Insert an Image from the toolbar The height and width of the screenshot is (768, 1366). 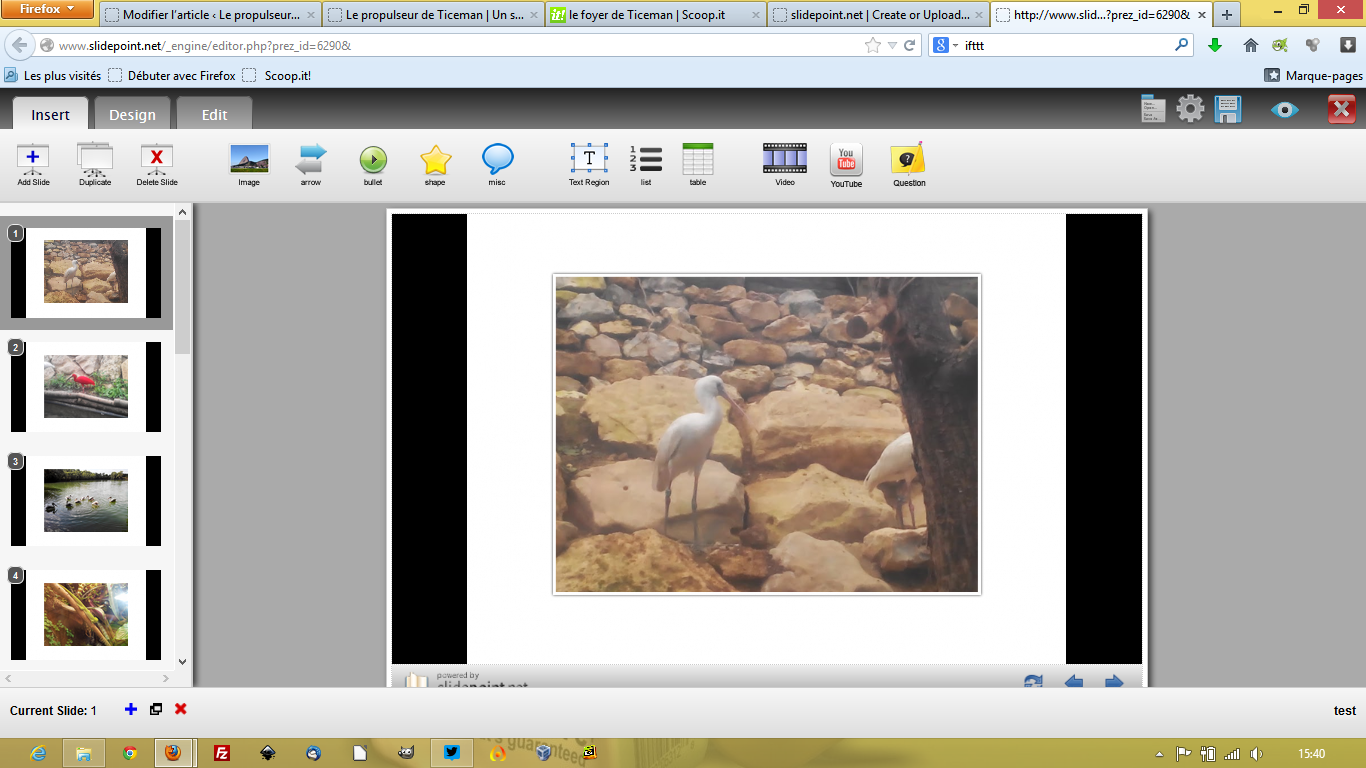(249, 160)
